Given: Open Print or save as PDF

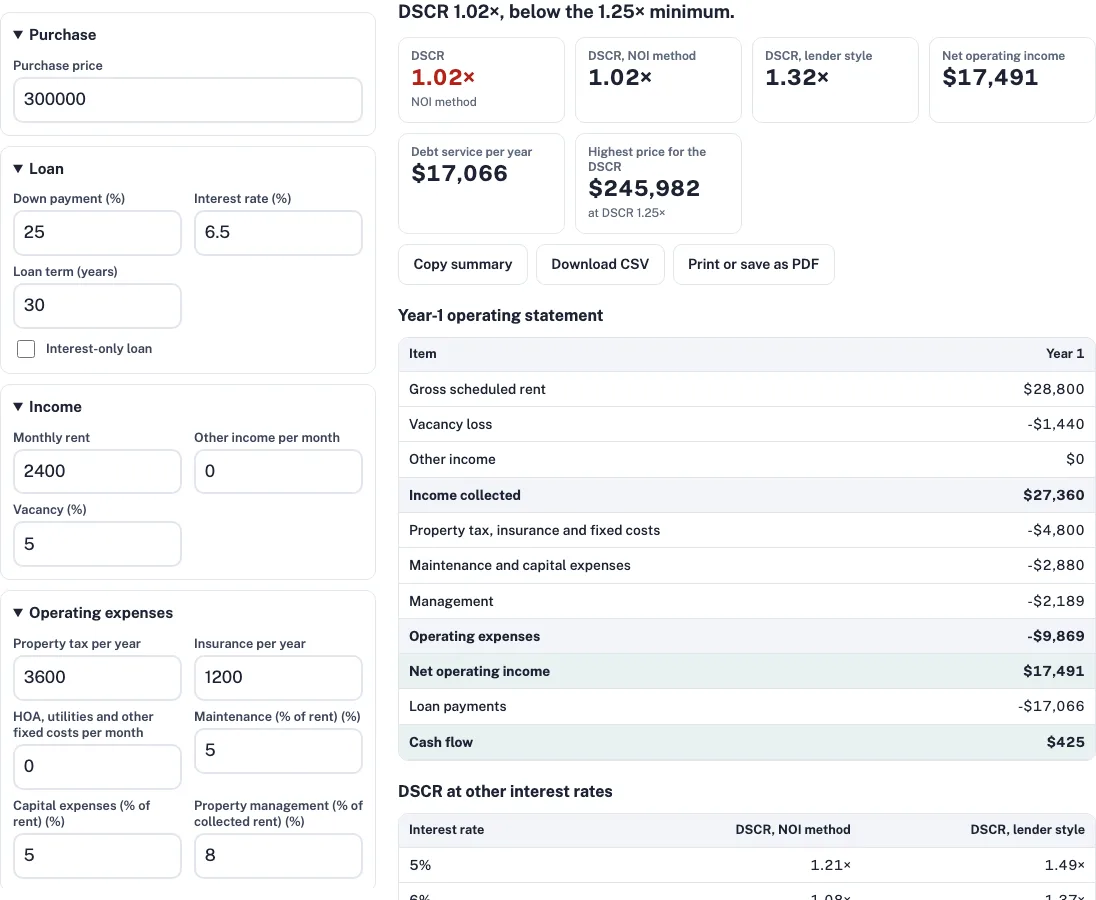Looking at the screenshot, I should 754,264.
